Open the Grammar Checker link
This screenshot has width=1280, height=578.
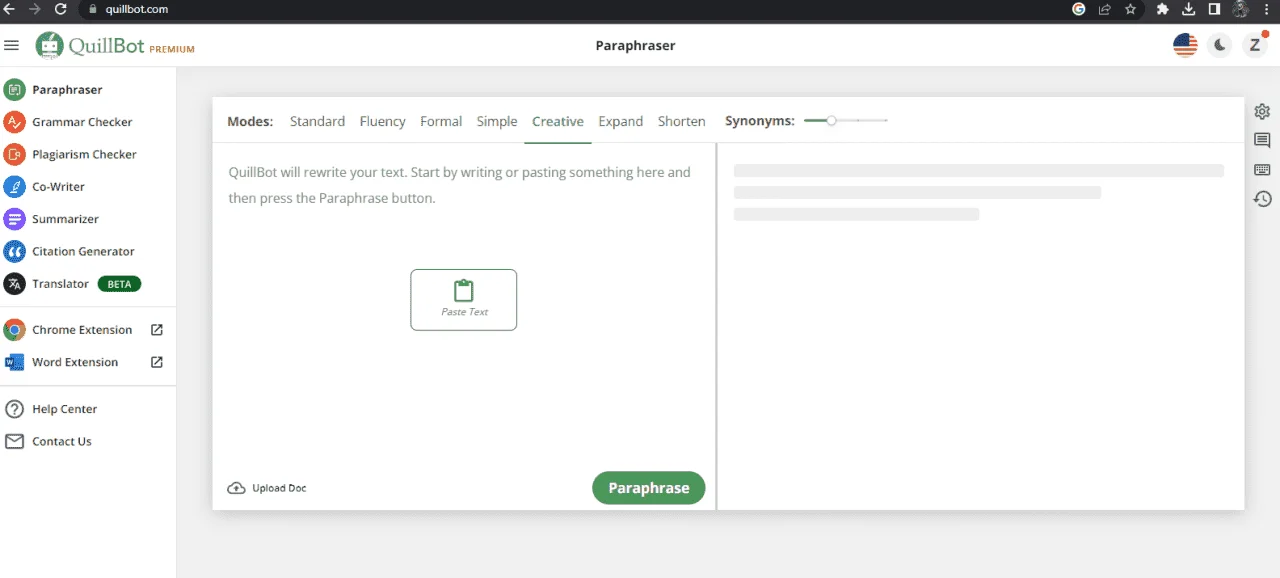(x=82, y=122)
